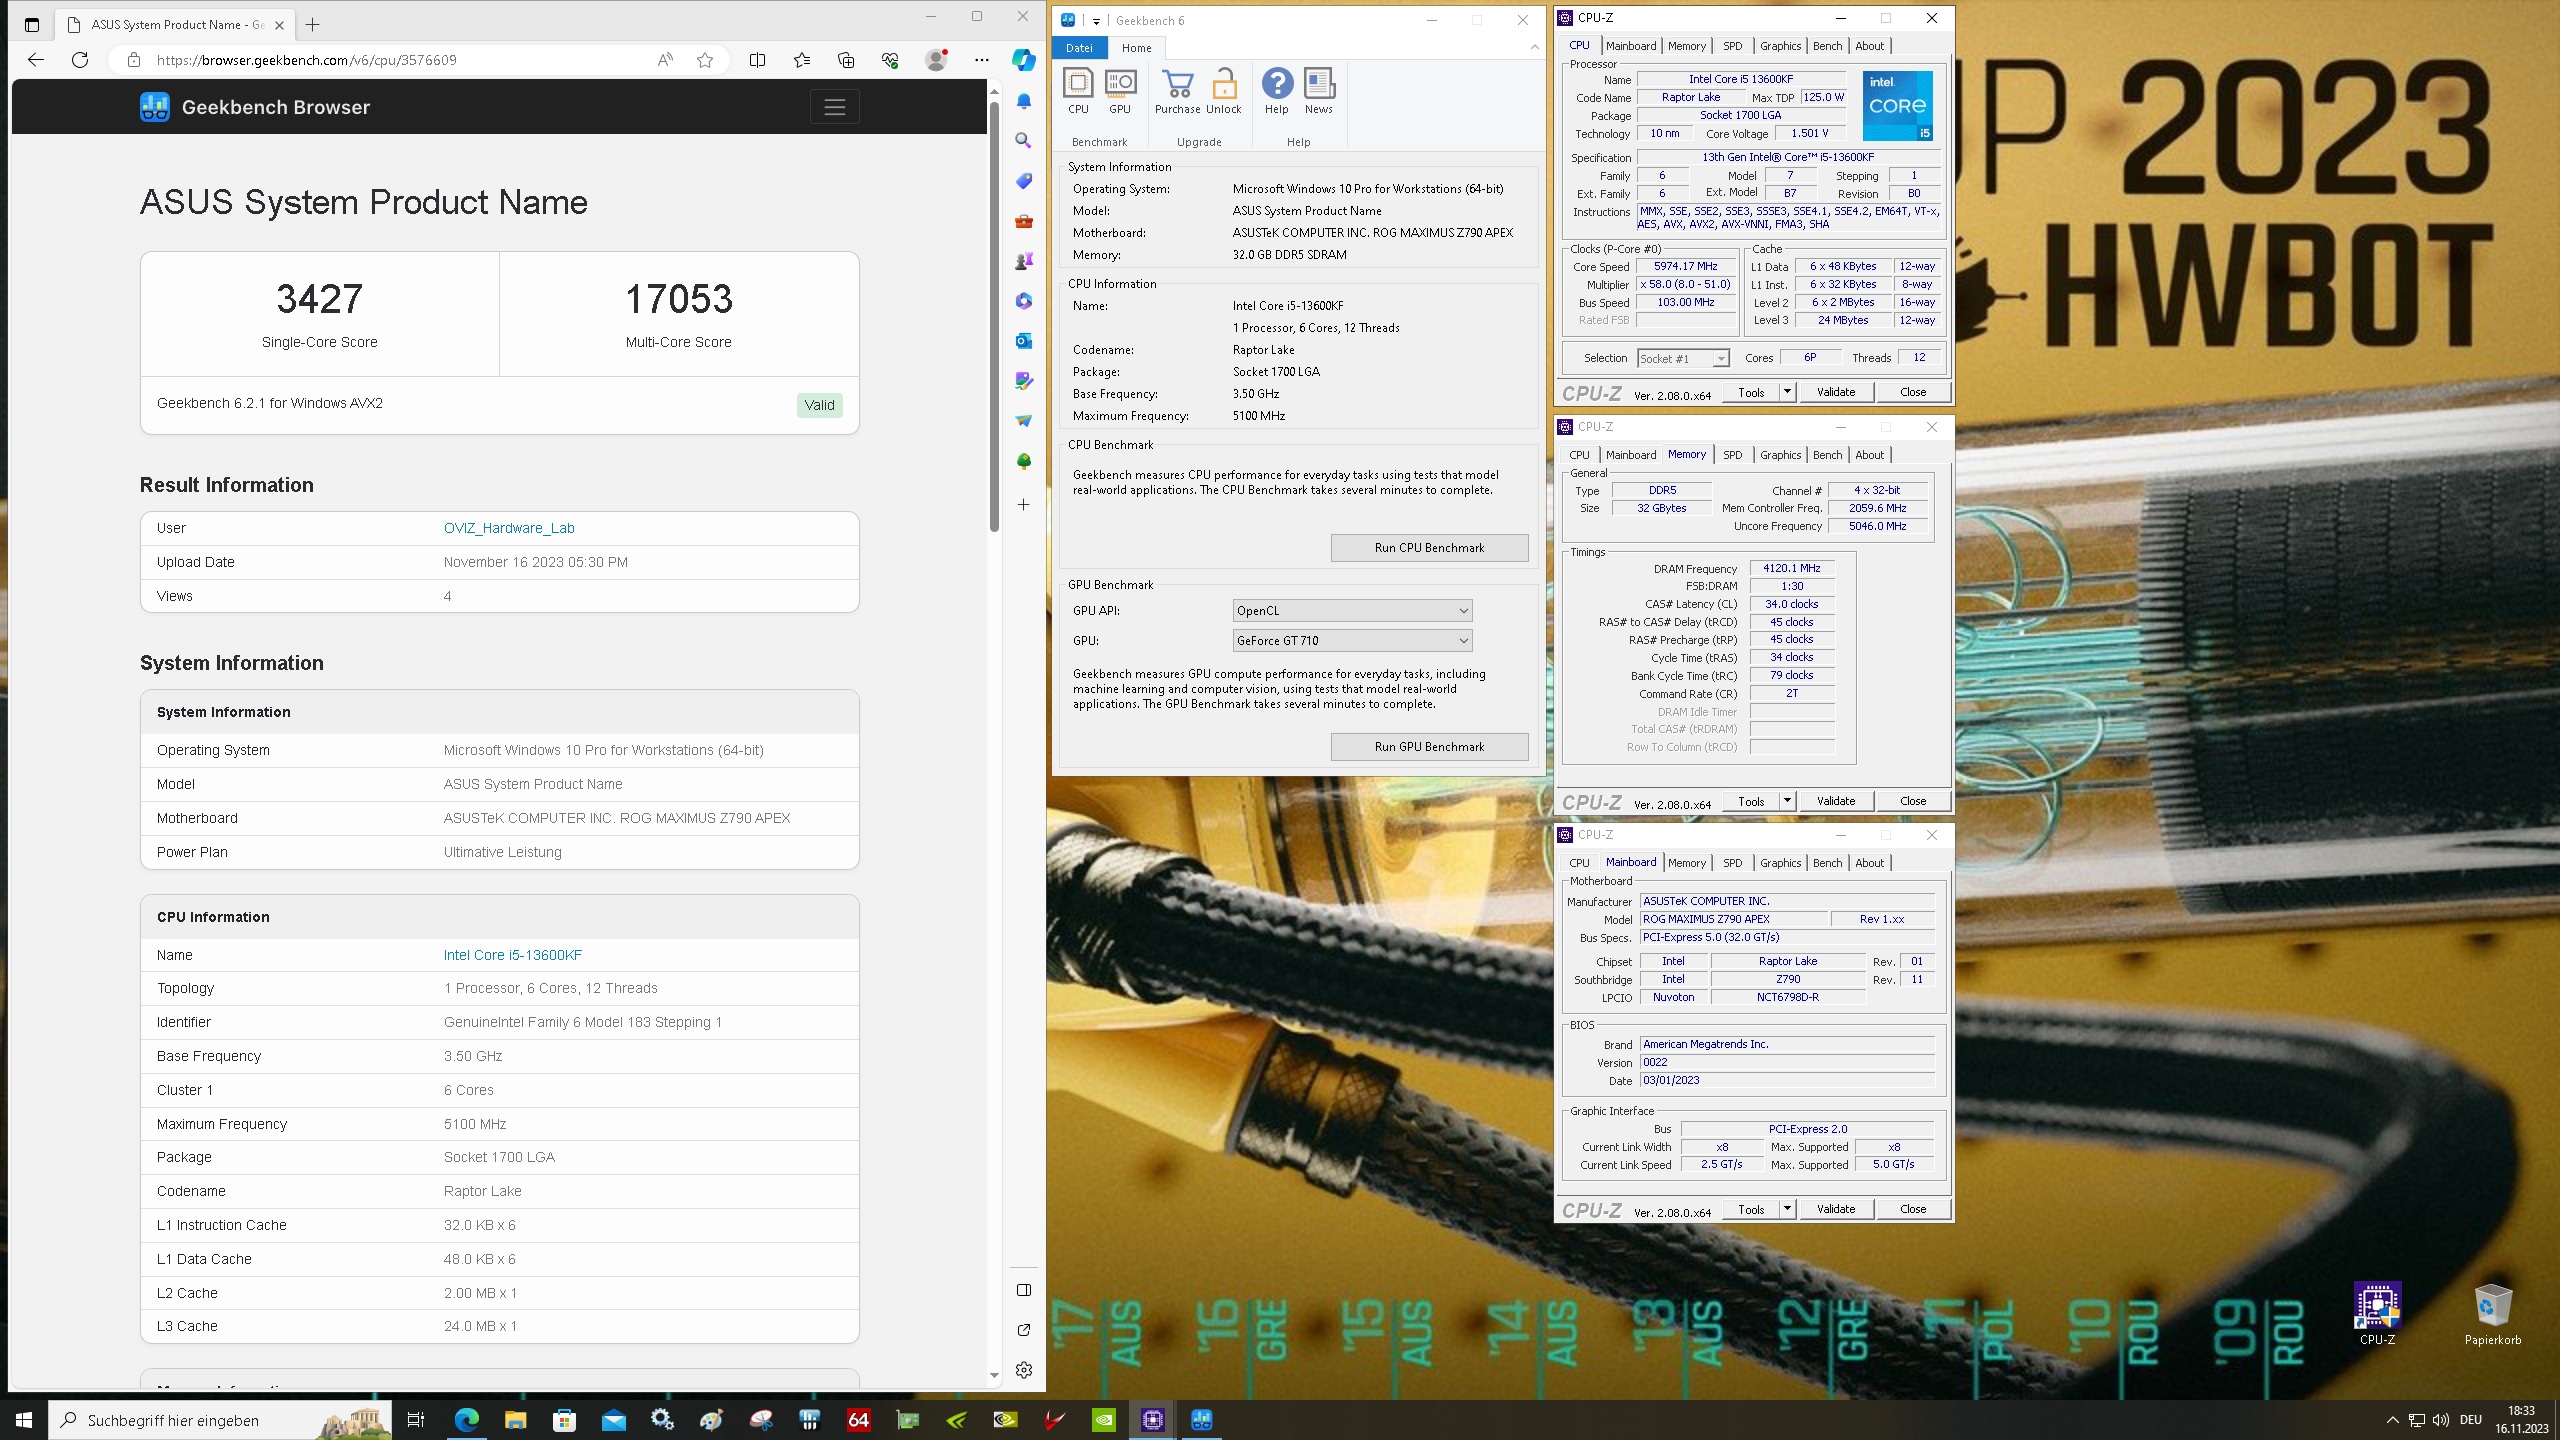Open volume control in system tray
This screenshot has width=2560, height=1440.
point(2440,1420)
